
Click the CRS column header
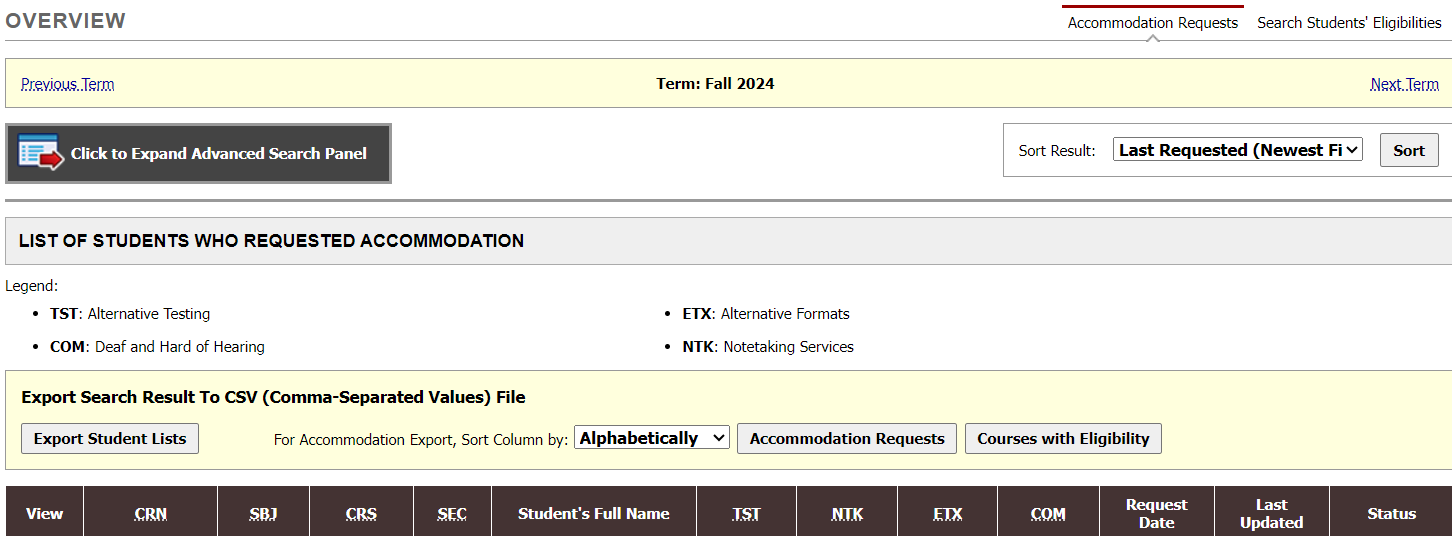click(361, 514)
